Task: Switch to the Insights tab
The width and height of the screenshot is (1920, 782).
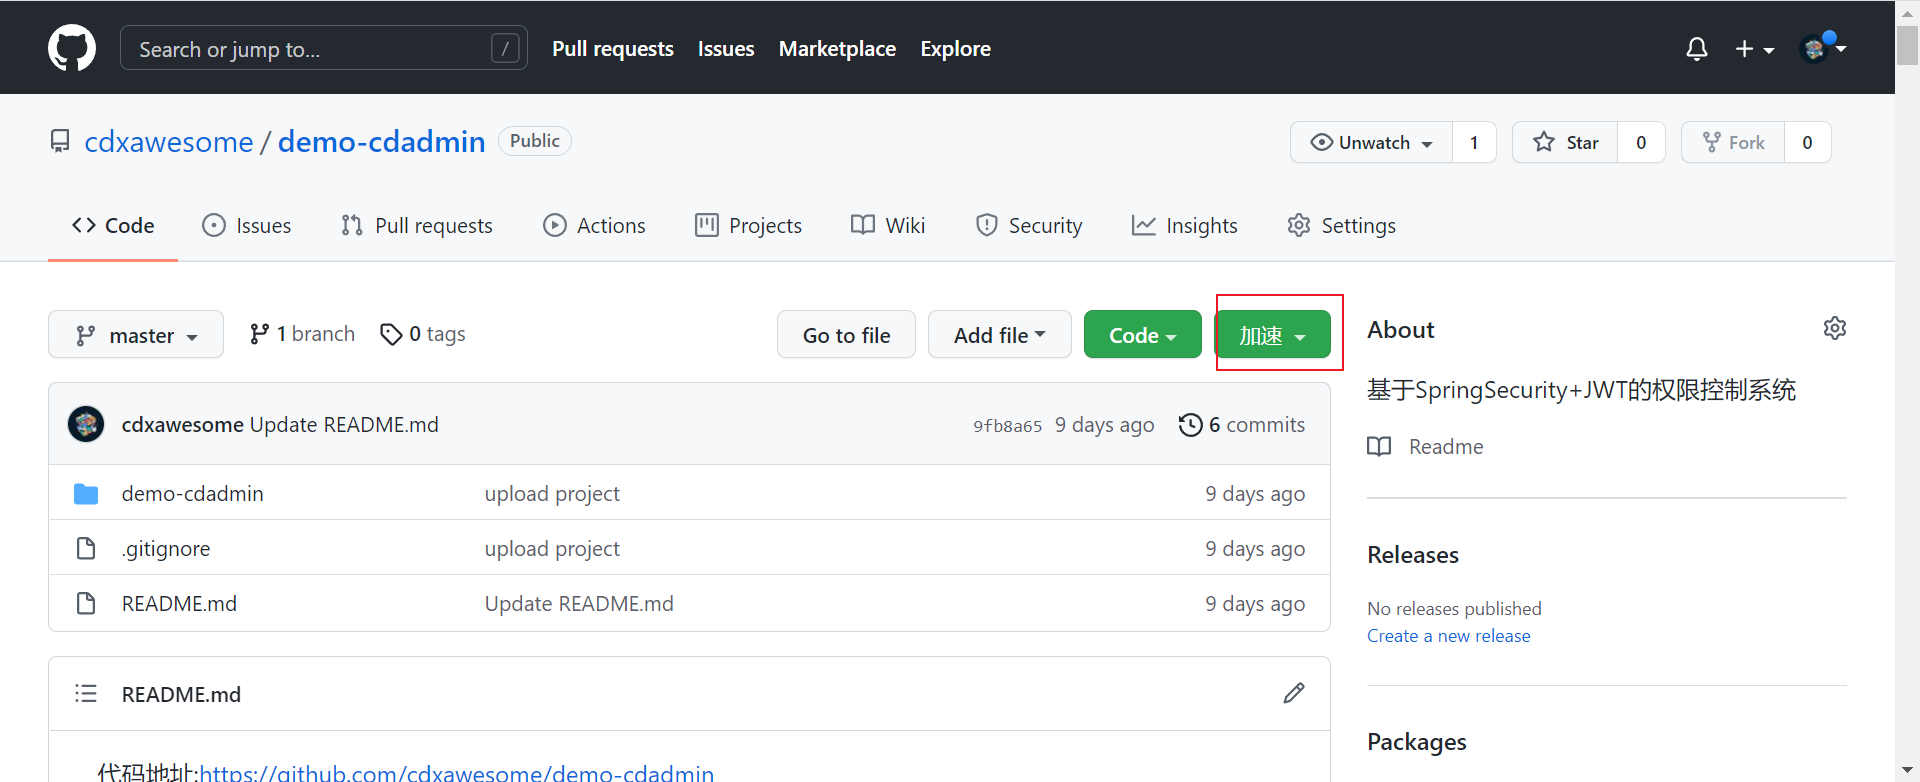Action: 1185,226
